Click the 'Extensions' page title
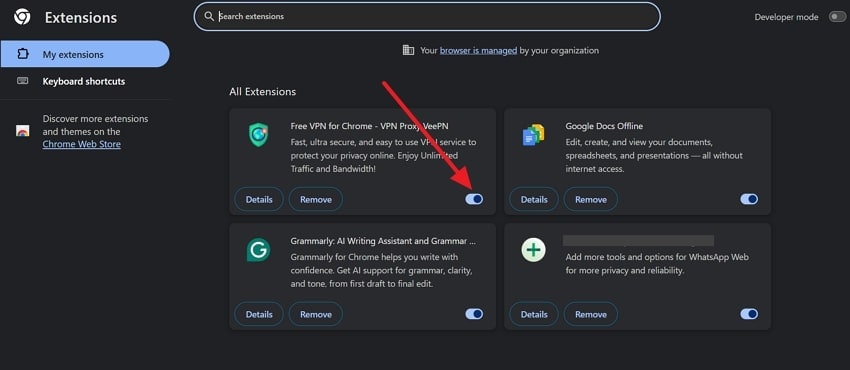Viewport: 850px width, 370px height. click(x=81, y=17)
